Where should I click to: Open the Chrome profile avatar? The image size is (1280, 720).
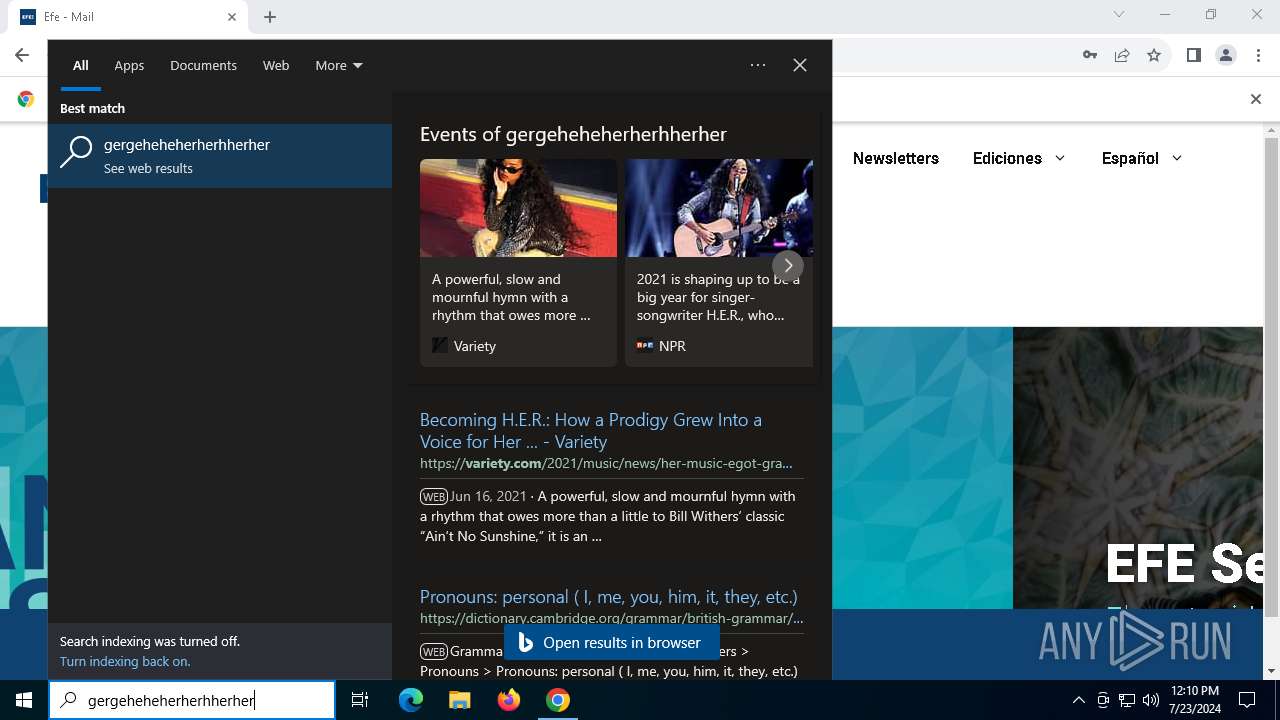tap(1226, 55)
